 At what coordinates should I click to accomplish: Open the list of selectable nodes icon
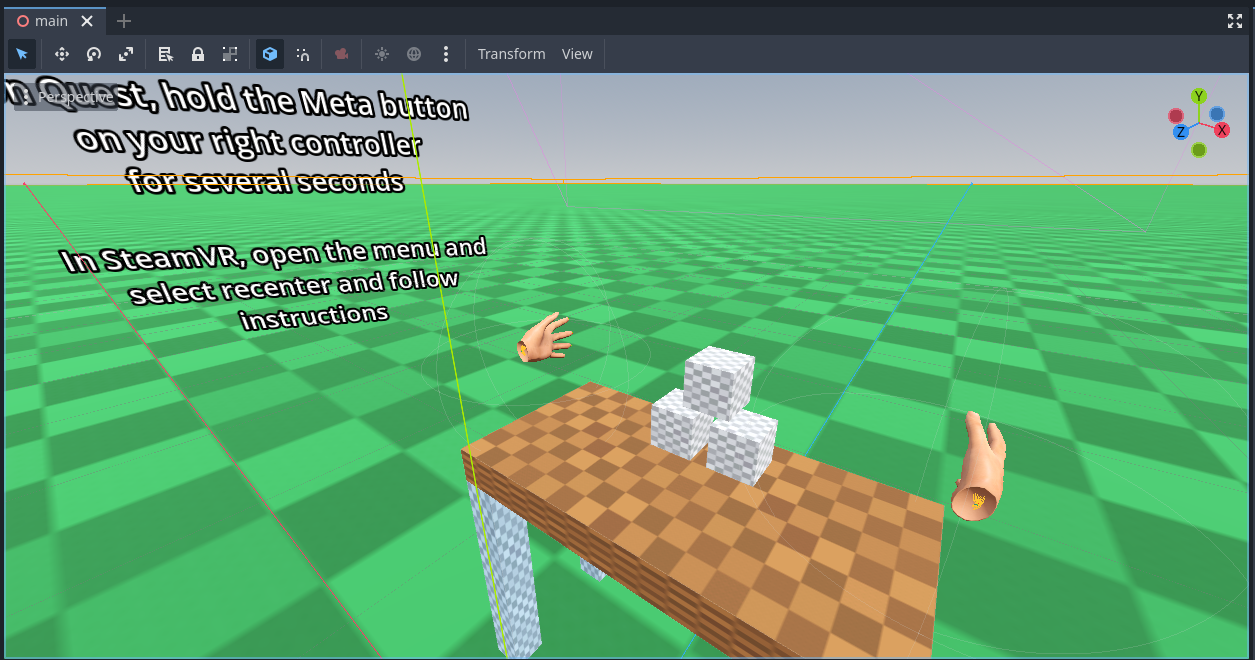[x=165, y=54]
